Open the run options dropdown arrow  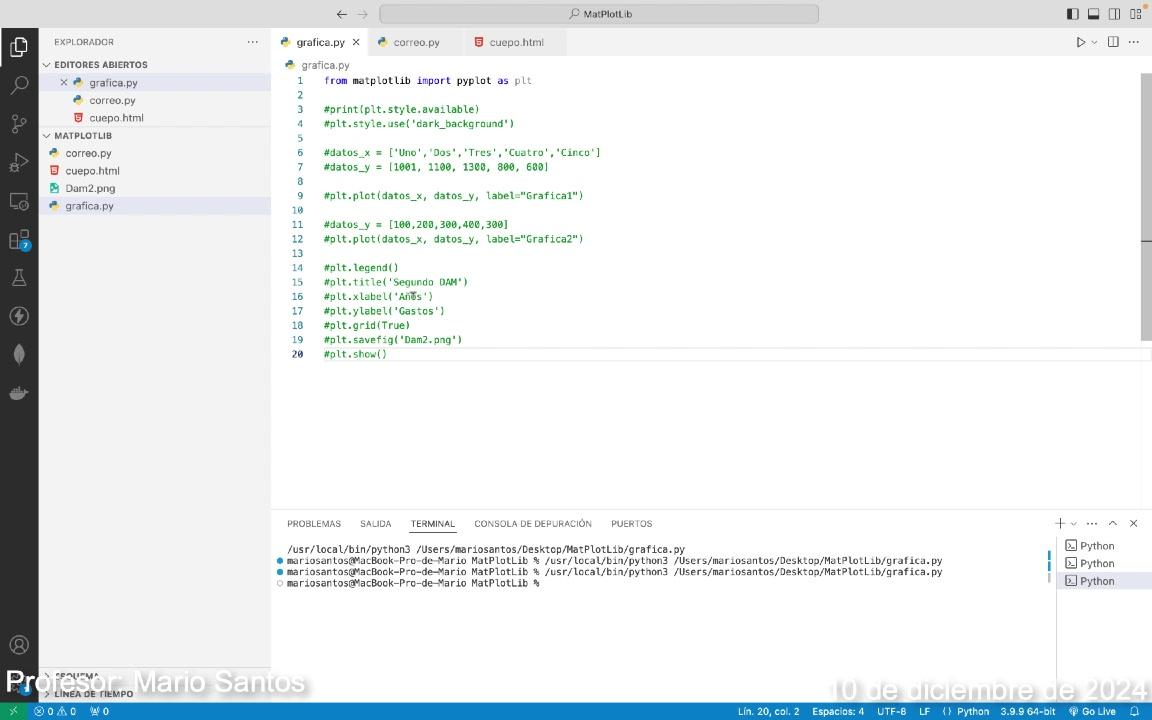tap(1094, 42)
